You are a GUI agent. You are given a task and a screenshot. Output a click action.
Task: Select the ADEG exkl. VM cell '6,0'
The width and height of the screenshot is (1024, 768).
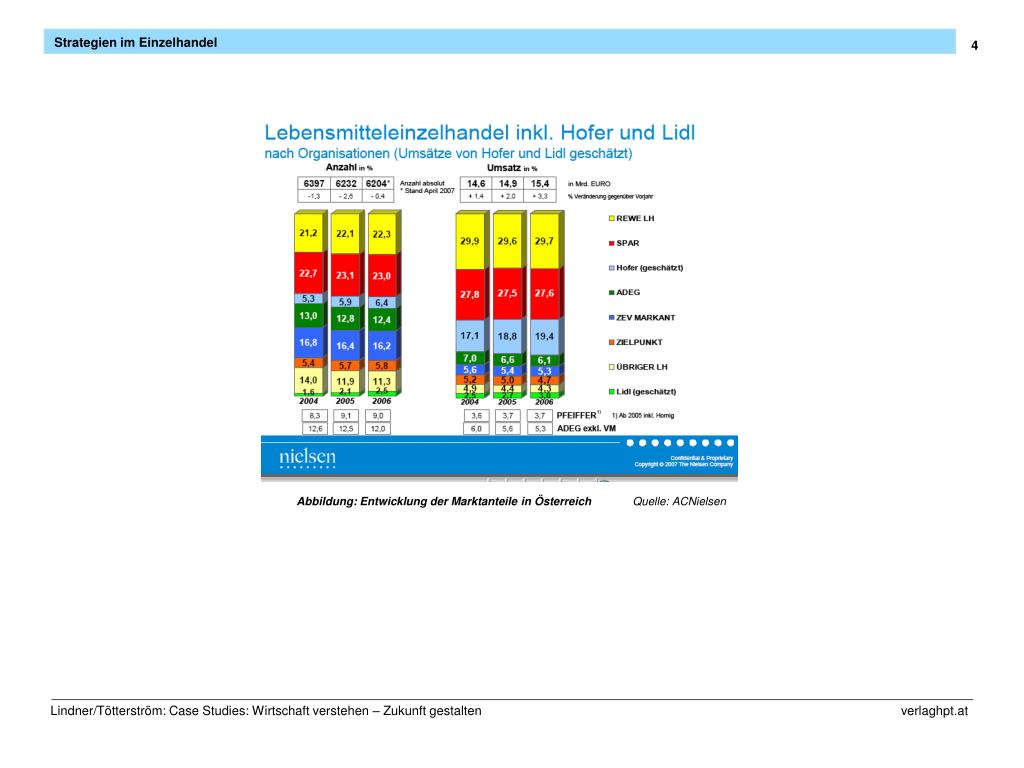point(477,429)
